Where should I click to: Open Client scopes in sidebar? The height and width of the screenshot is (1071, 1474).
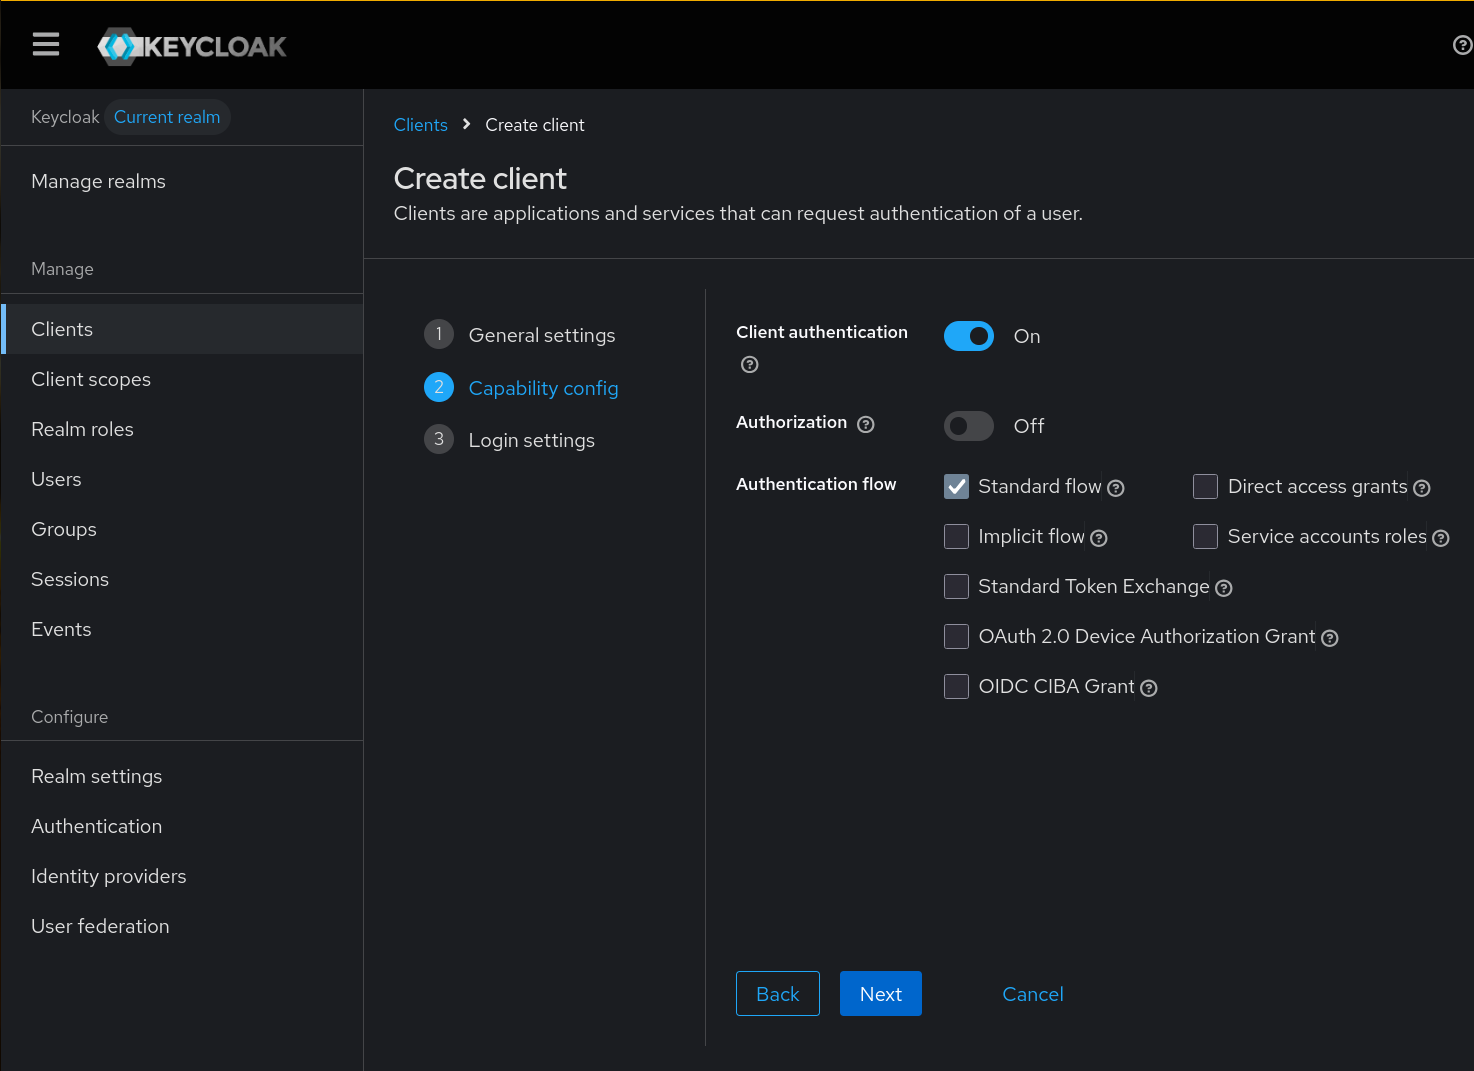pos(182,379)
